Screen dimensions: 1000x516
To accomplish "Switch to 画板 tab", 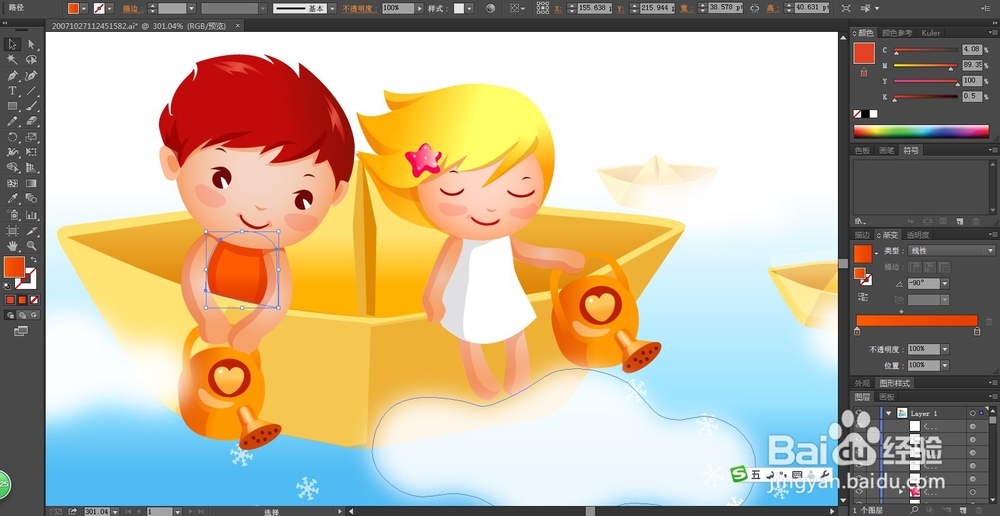I will [886, 397].
